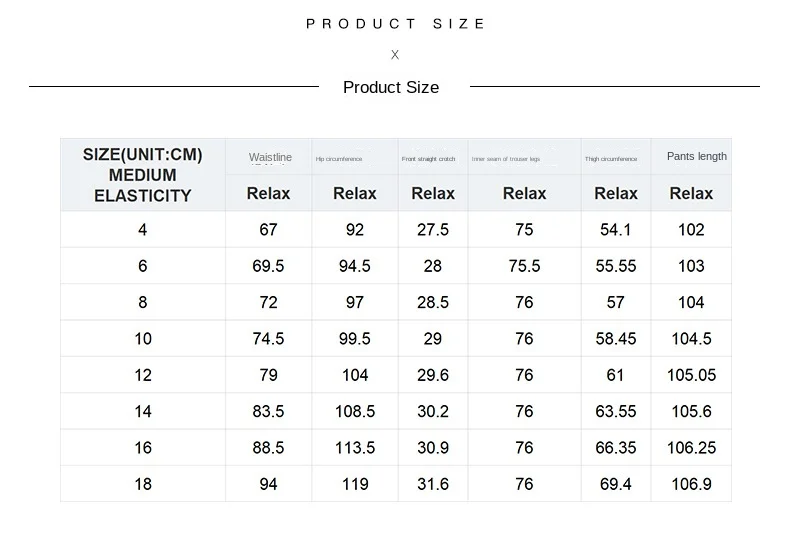The image size is (790, 544).
Task: Select the Thigh circumference column header
Action: [611, 159]
